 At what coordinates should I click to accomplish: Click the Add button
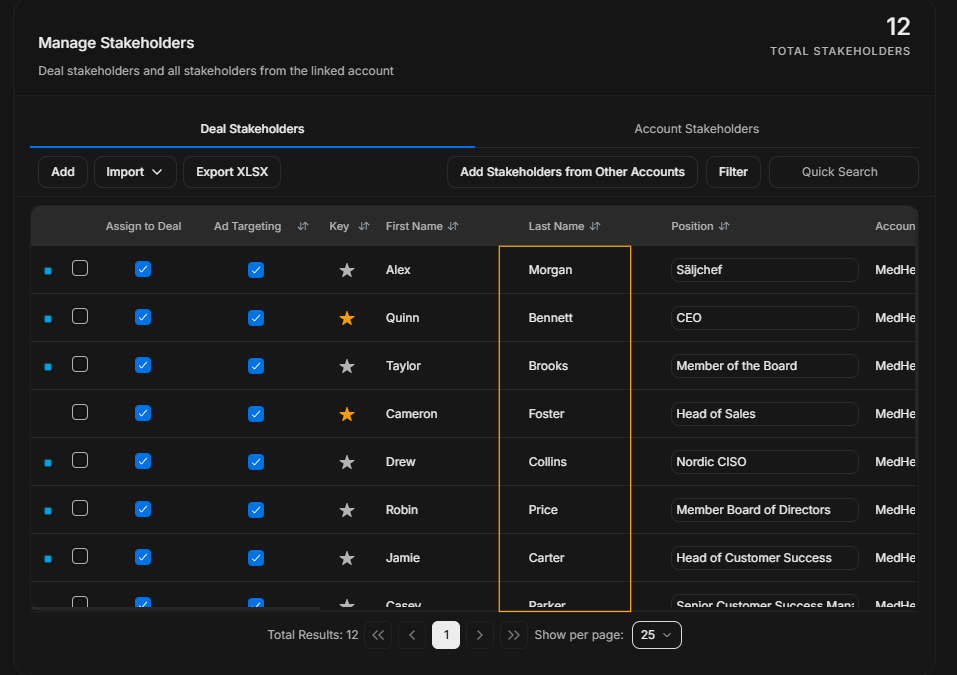[63, 172]
